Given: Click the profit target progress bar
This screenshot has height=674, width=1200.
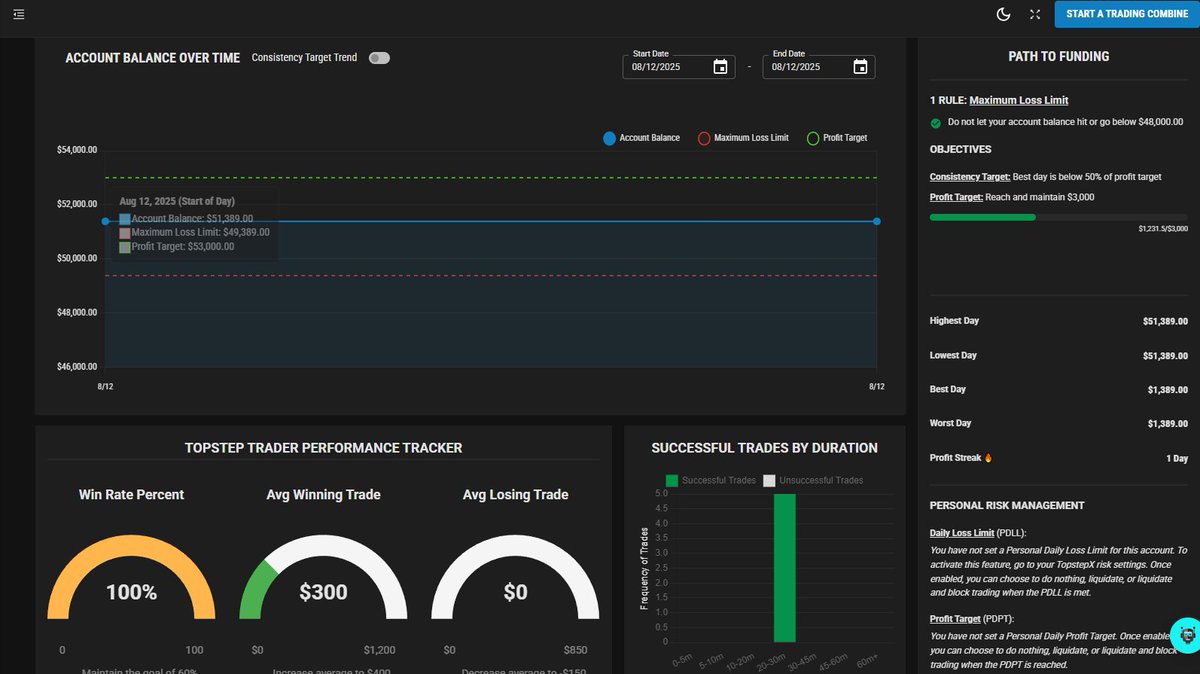Looking at the screenshot, I should (x=1059, y=216).
